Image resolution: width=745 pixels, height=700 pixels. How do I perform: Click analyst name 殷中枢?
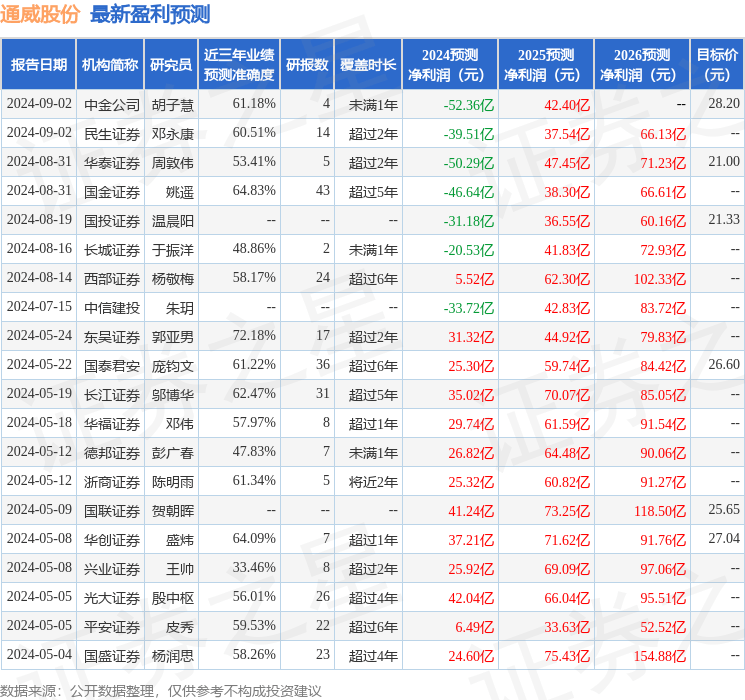(x=172, y=597)
